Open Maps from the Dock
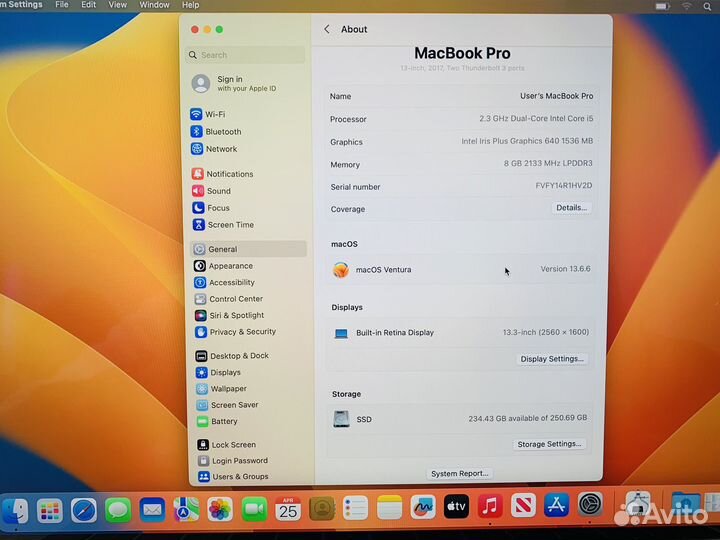This screenshot has width=720, height=540. point(186,510)
